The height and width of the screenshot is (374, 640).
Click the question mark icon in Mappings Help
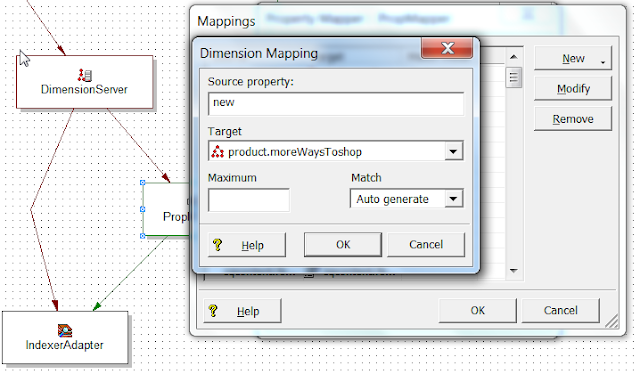tap(213, 311)
